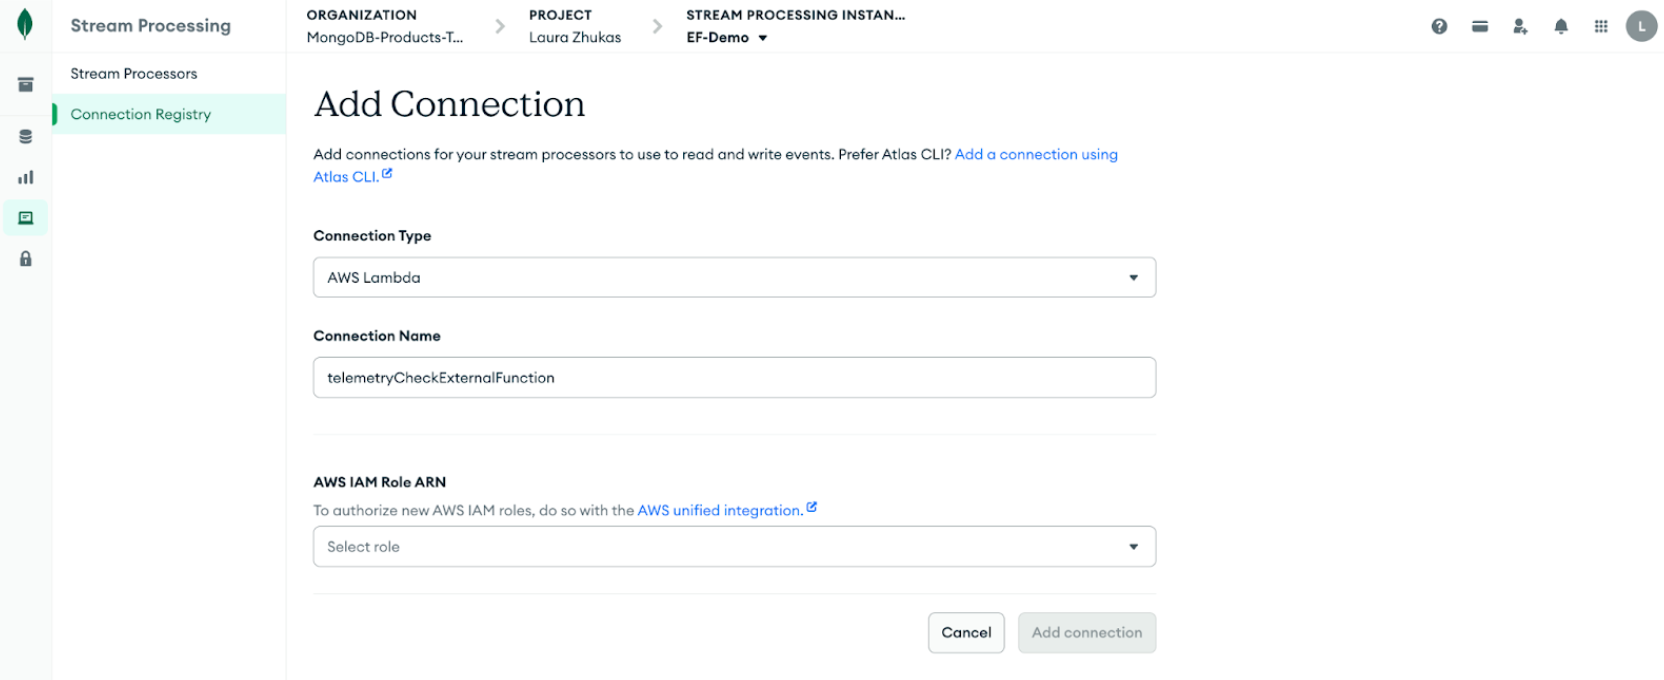1664x680 pixels.
Task: Open the EF-Demo instance switcher chevron
Action: 763,36
